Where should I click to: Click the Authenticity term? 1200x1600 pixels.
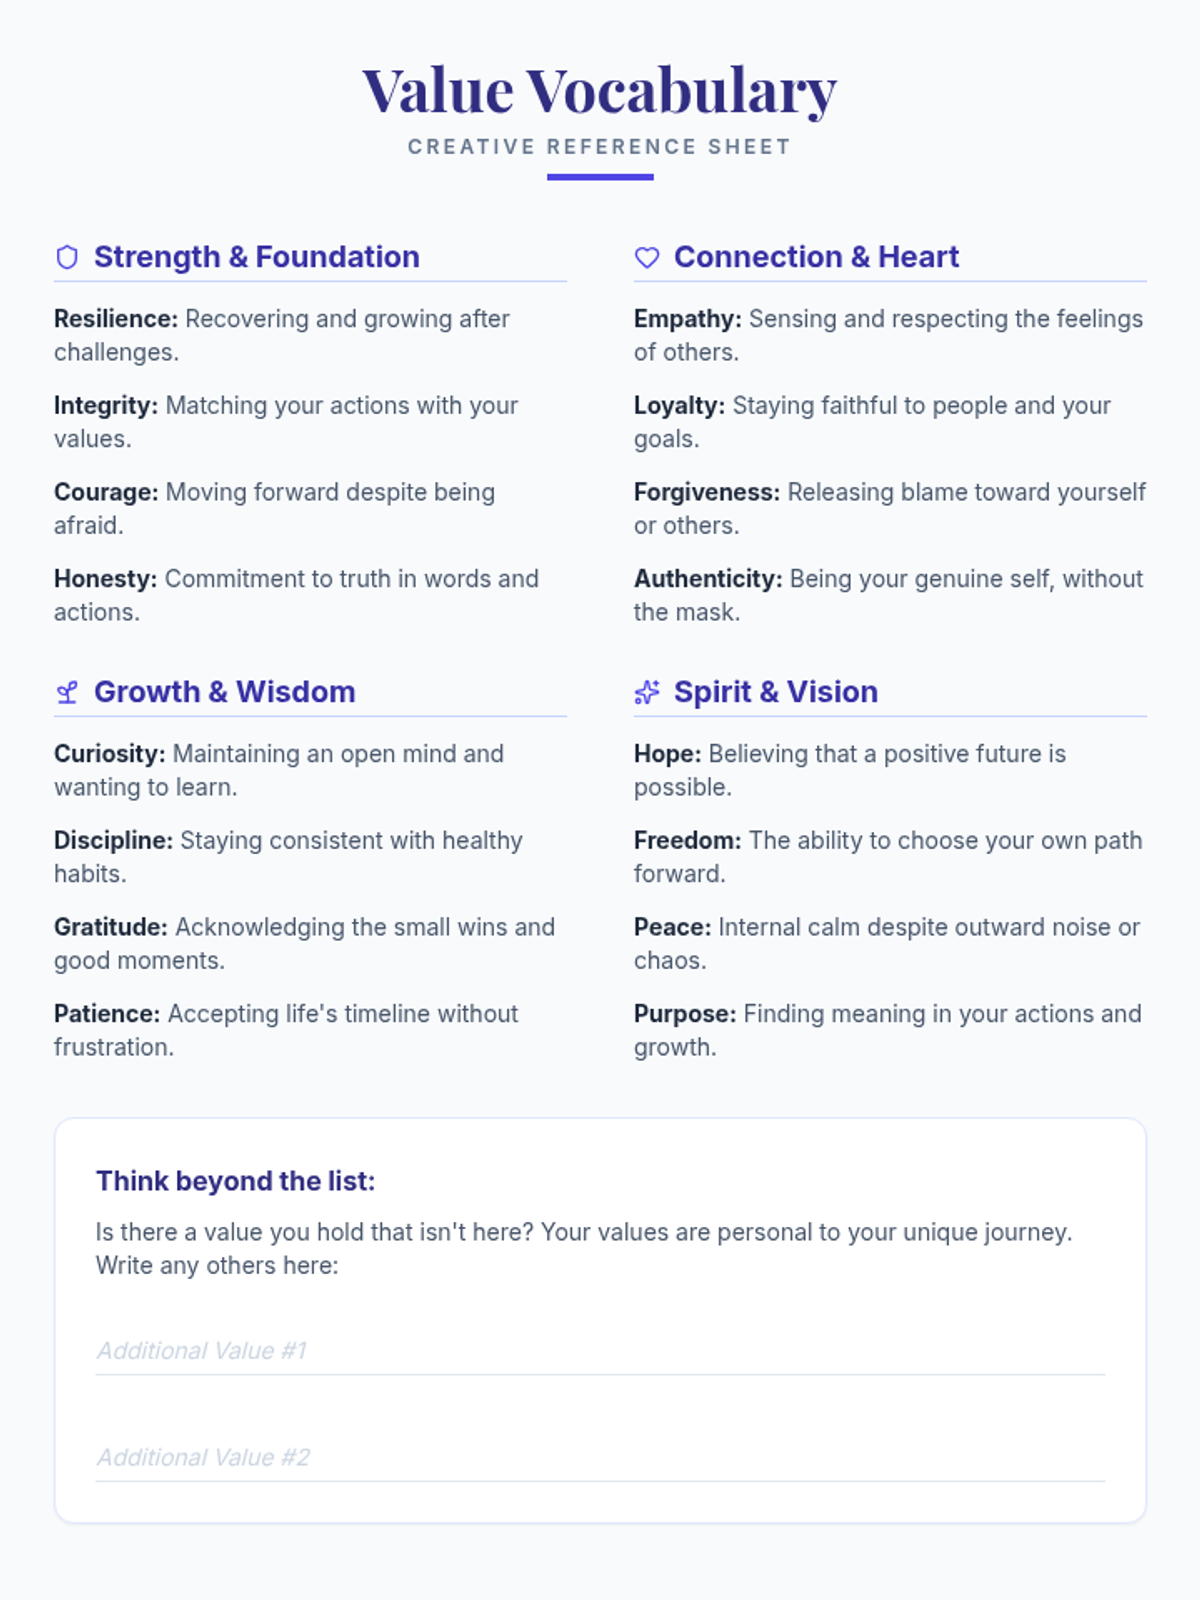[x=708, y=579]
